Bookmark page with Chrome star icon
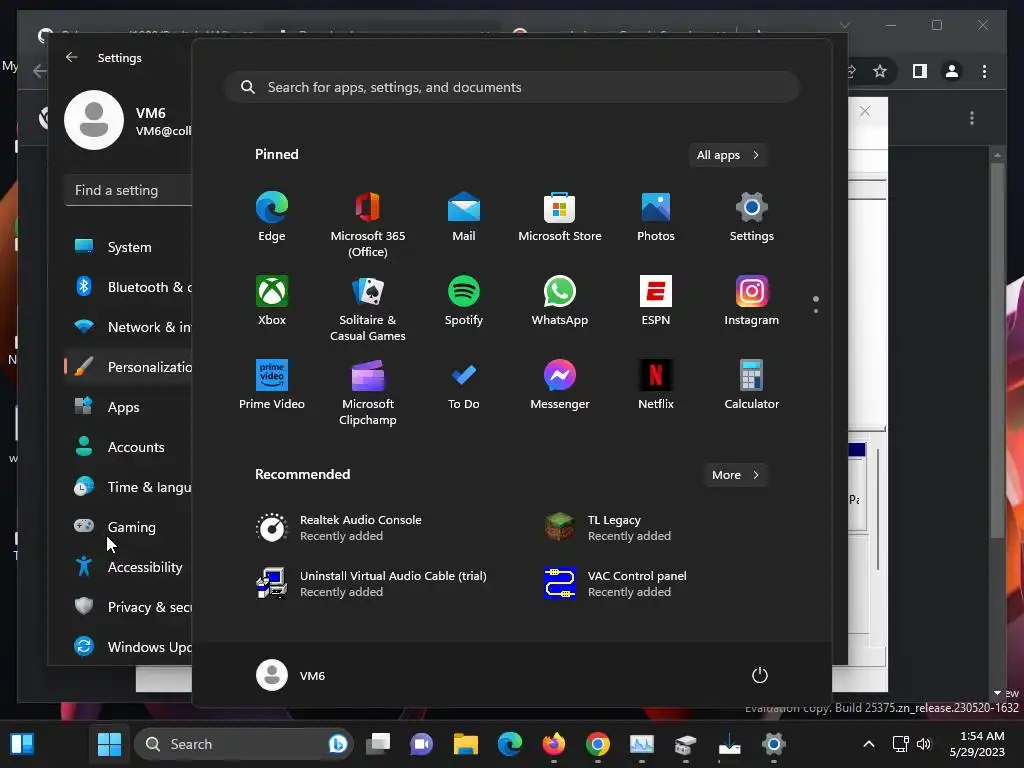Image resolution: width=1024 pixels, height=768 pixels. pyautogui.click(x=880, y=71)
